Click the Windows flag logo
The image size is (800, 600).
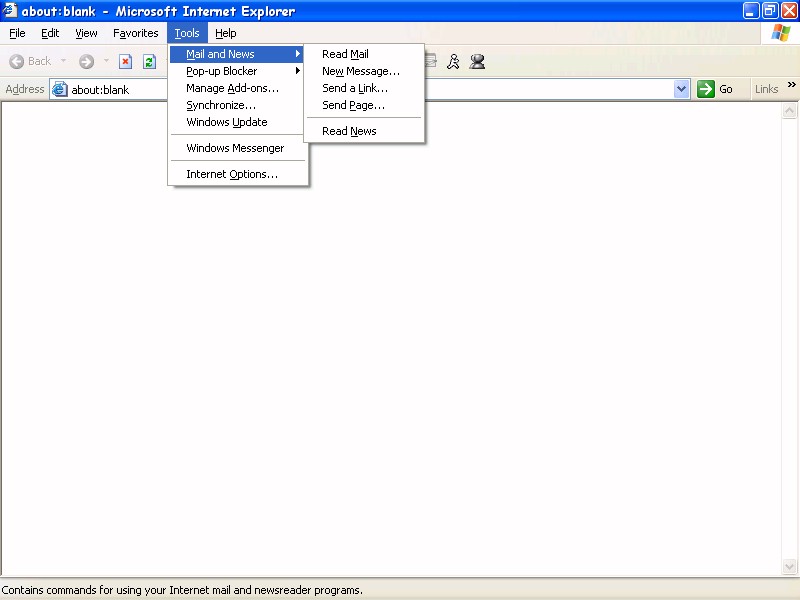781,33
